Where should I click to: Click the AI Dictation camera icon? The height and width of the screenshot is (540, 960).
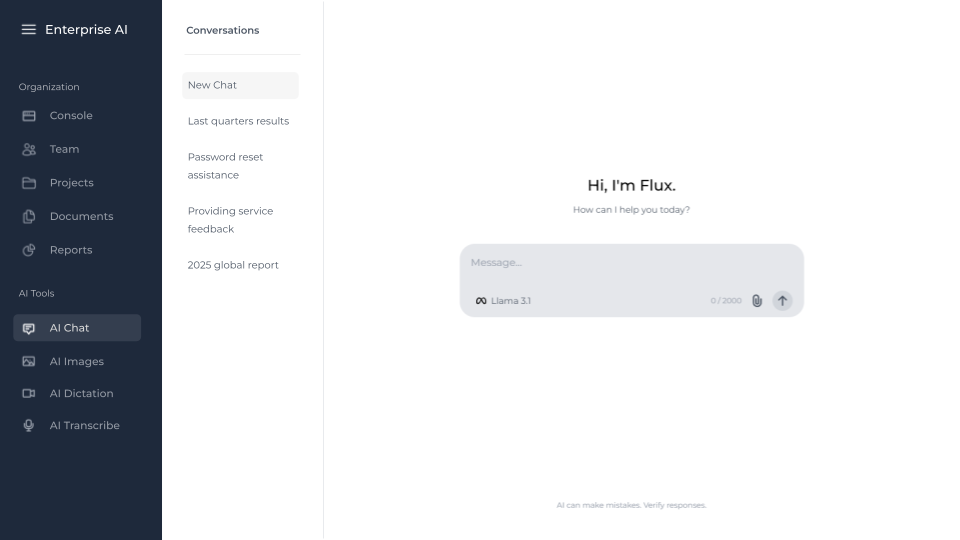29,394
